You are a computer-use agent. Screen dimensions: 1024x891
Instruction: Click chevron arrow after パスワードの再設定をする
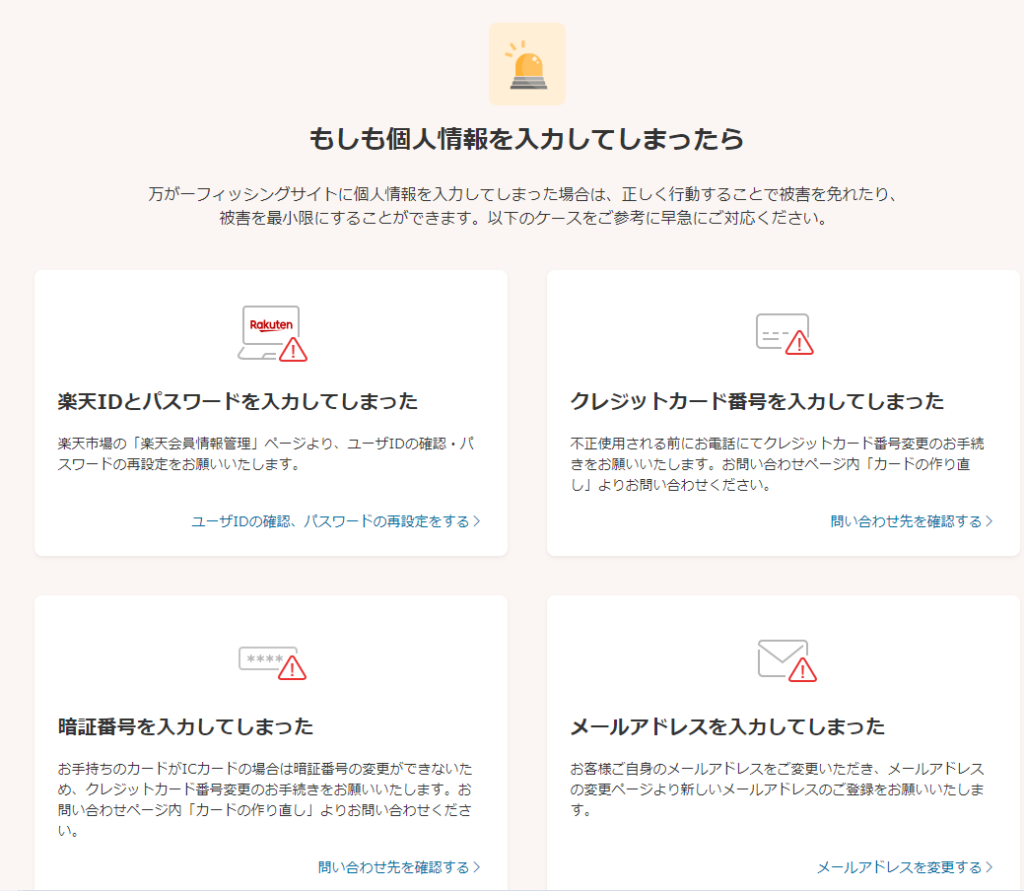[477, 521]
